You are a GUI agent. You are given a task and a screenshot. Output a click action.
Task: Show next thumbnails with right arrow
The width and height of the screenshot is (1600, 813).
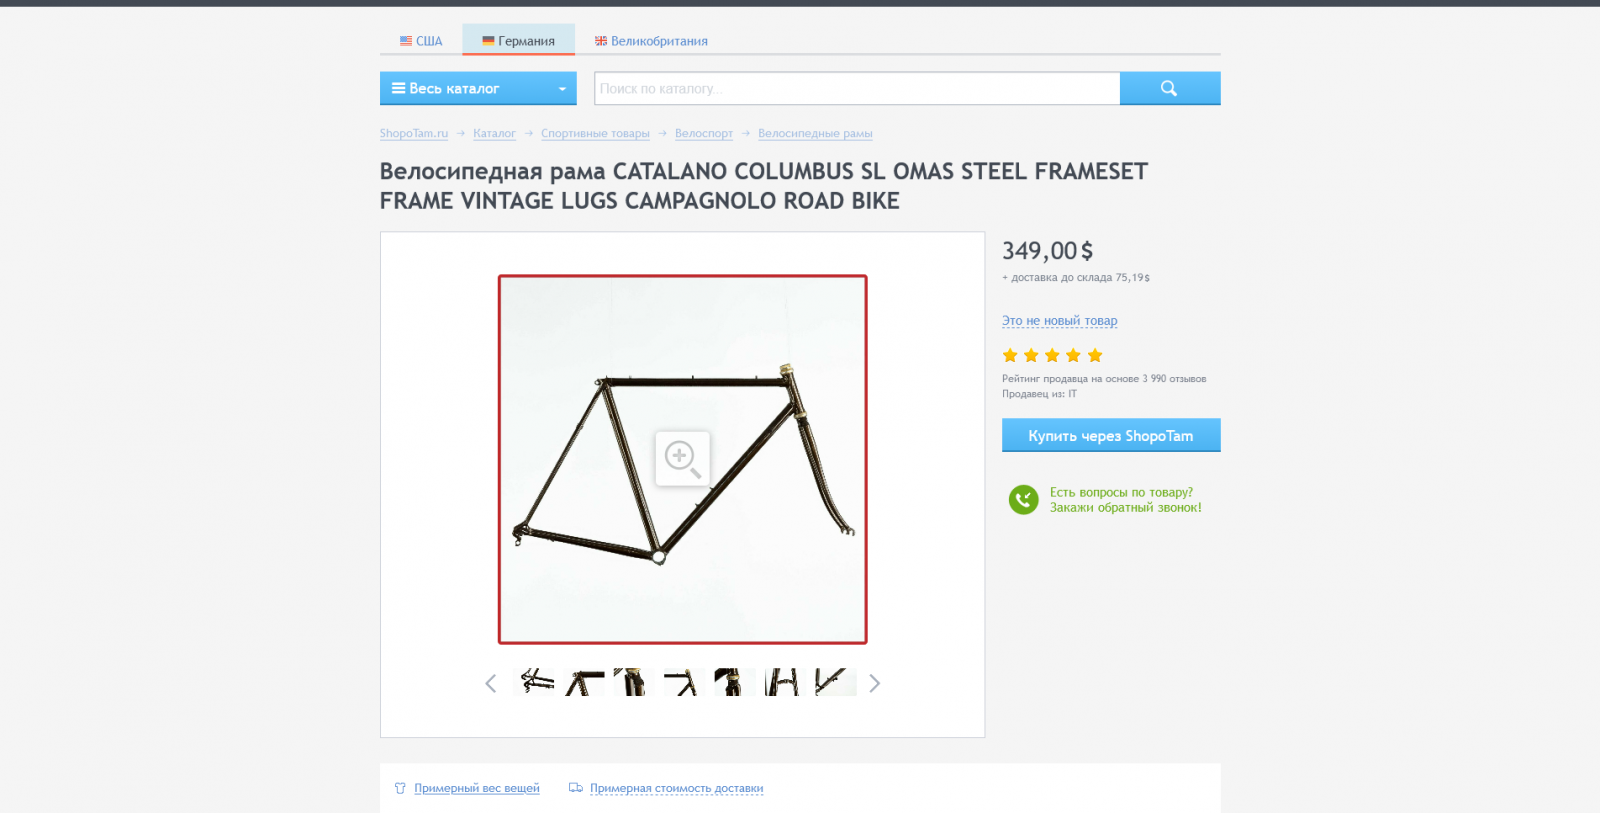[875, 683]
